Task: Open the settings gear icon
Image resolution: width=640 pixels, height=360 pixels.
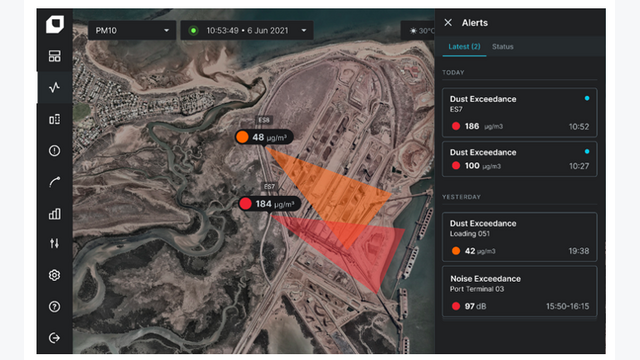Action: [55, 275]
